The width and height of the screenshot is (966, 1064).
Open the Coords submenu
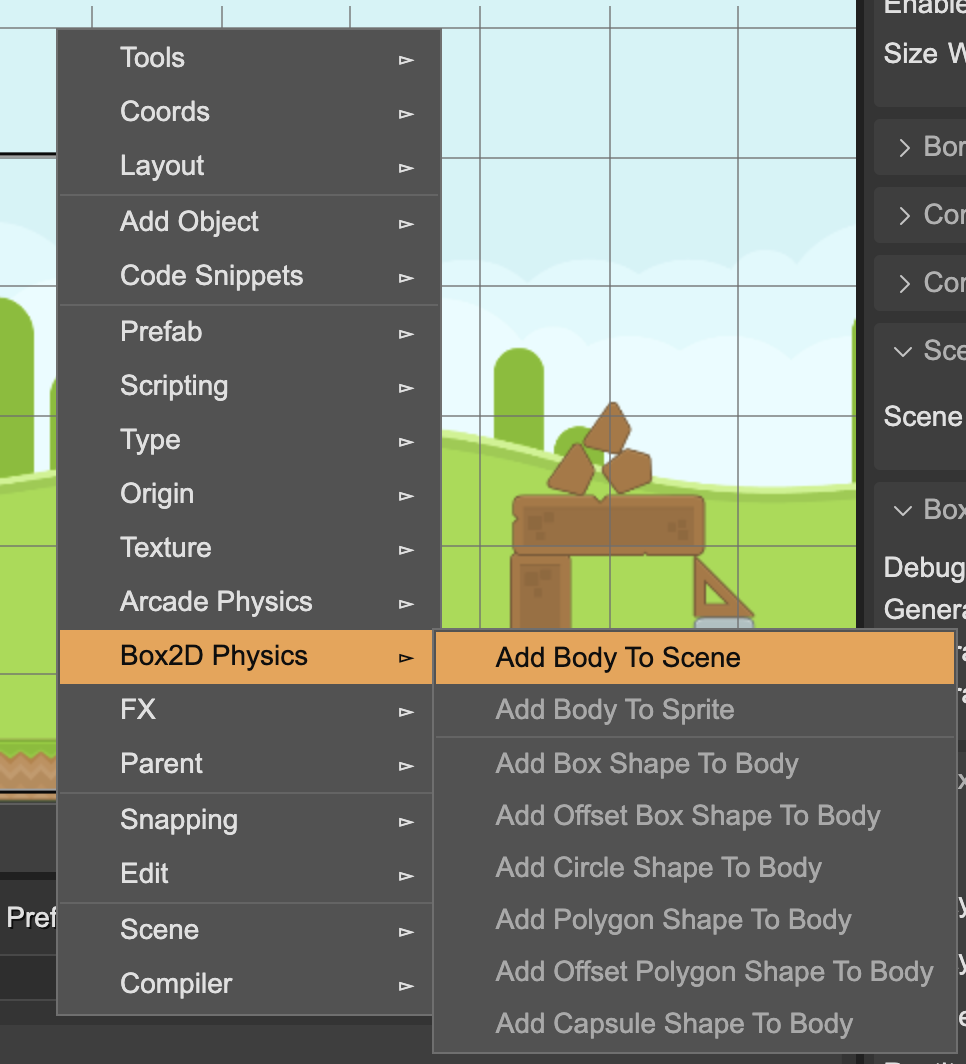point(249,112)
